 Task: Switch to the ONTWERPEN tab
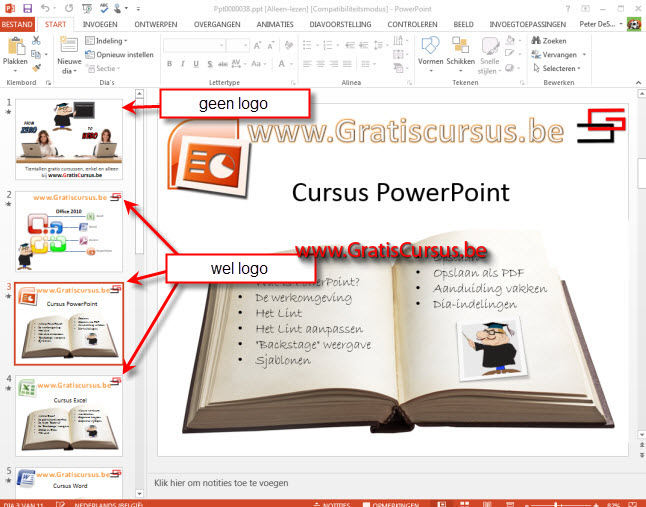click(x=156, y=24)
